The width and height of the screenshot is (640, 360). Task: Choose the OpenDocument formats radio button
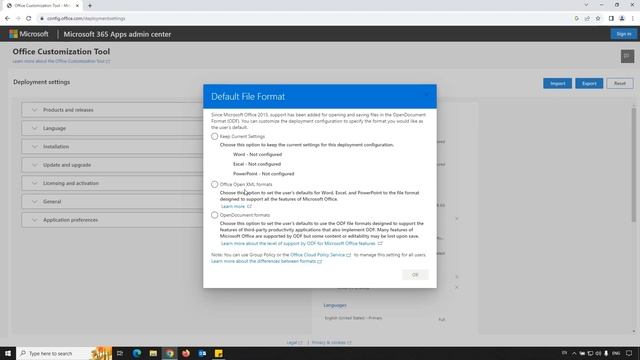click(x=214, y=215)
